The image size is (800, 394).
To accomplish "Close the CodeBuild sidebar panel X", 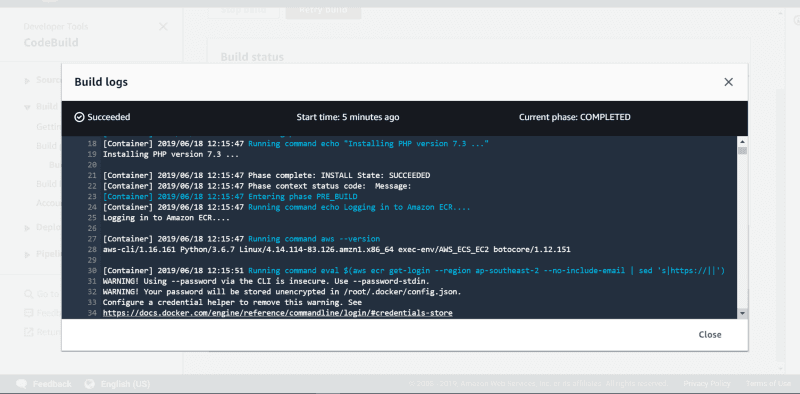I will (x=163, y=27).
